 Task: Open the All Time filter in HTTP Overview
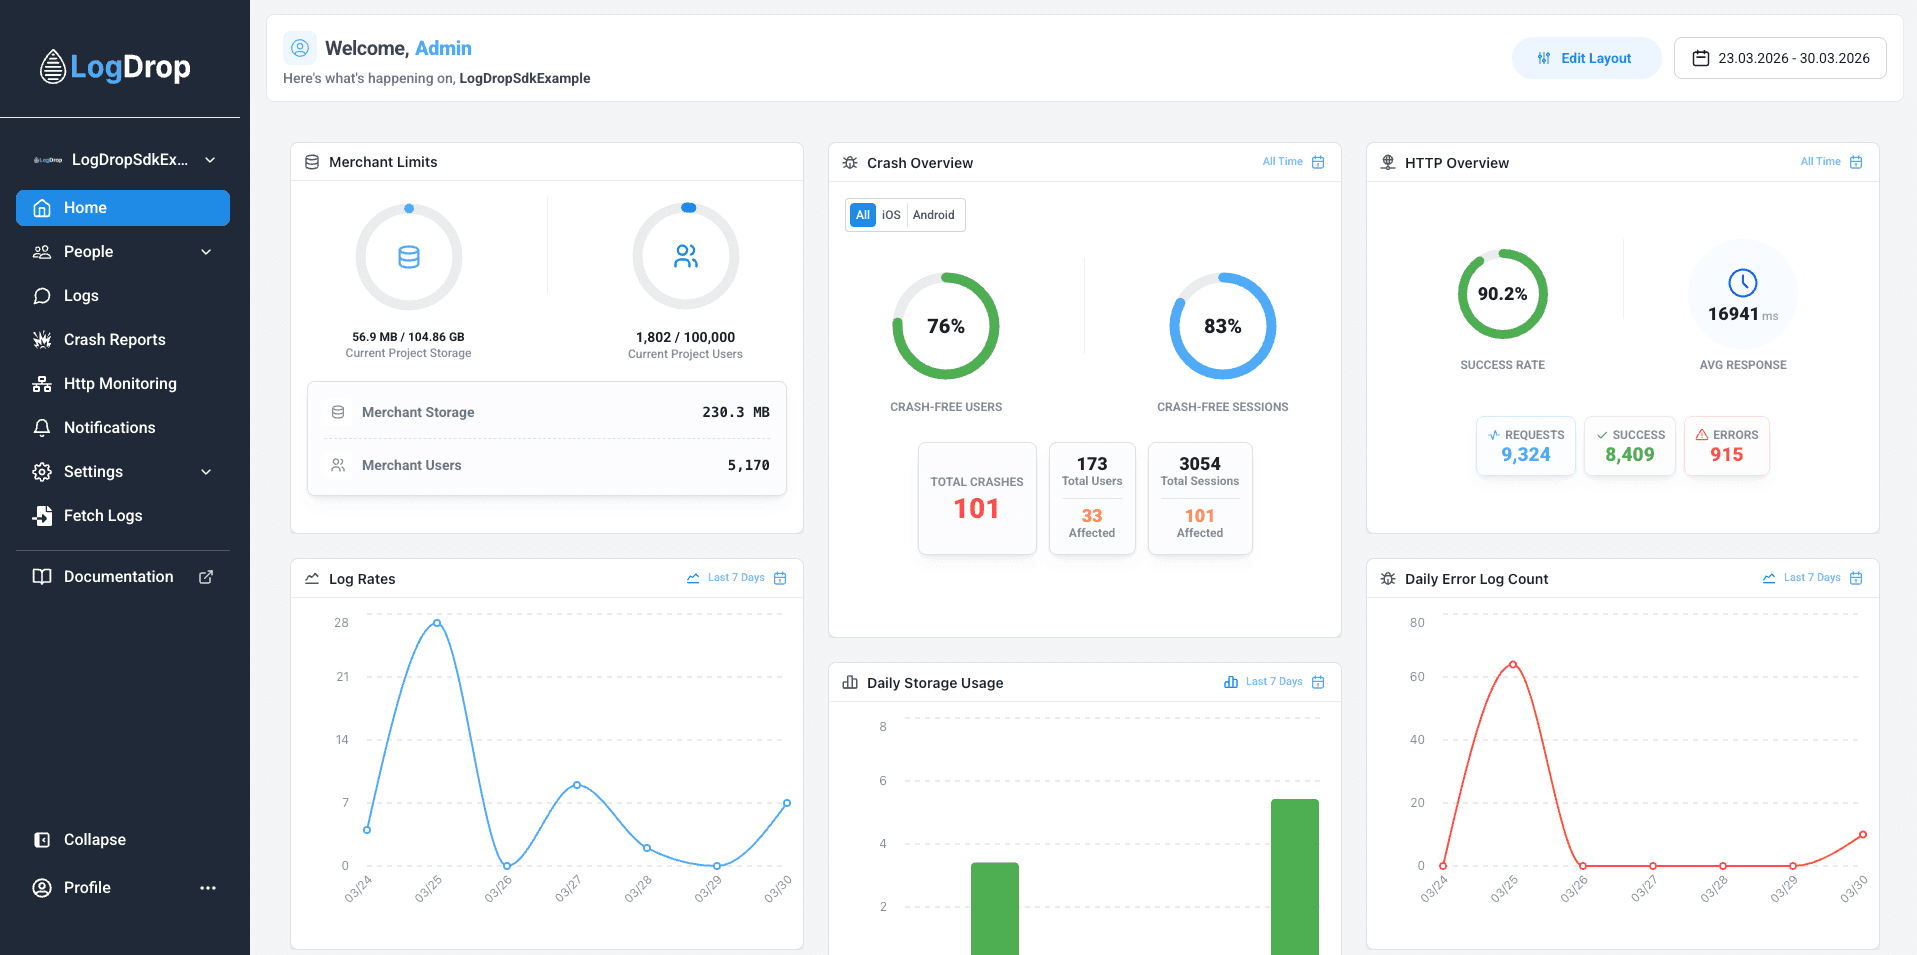click(x=1821, y=162)
